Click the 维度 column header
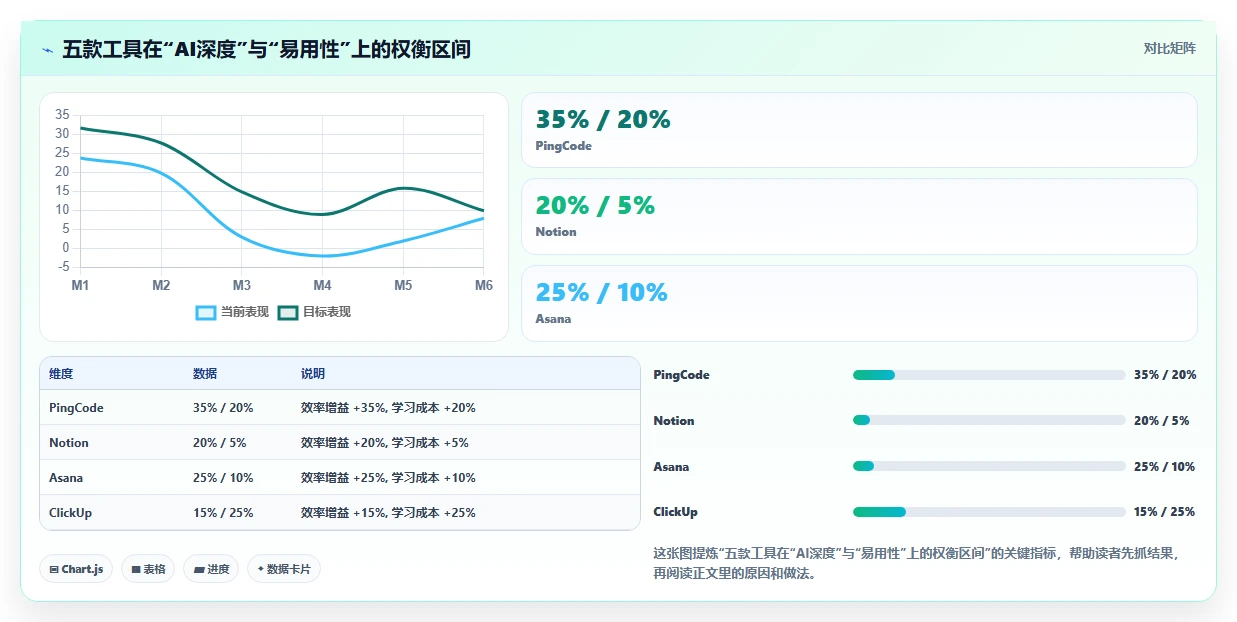 tap(61, 374)
